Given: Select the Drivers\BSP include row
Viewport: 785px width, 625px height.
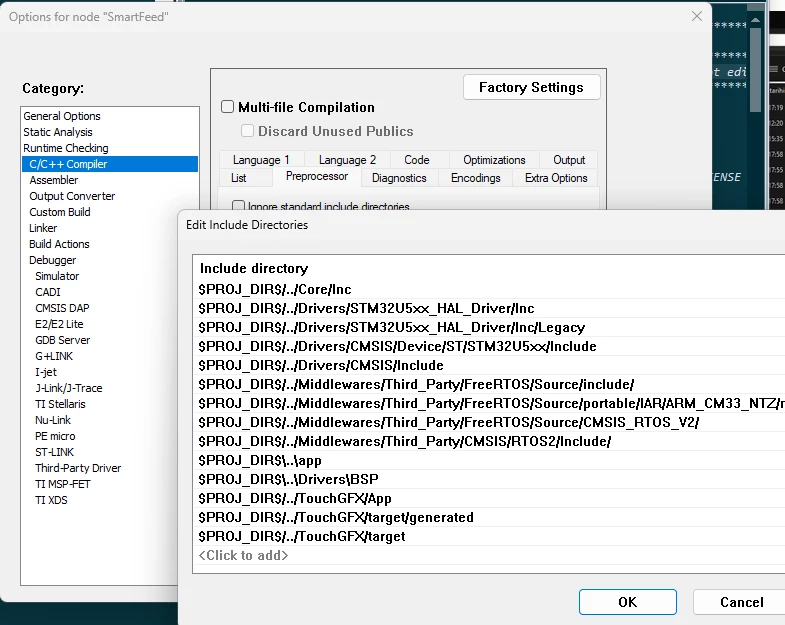Looking at the screenshot, I should pos(489,480).
